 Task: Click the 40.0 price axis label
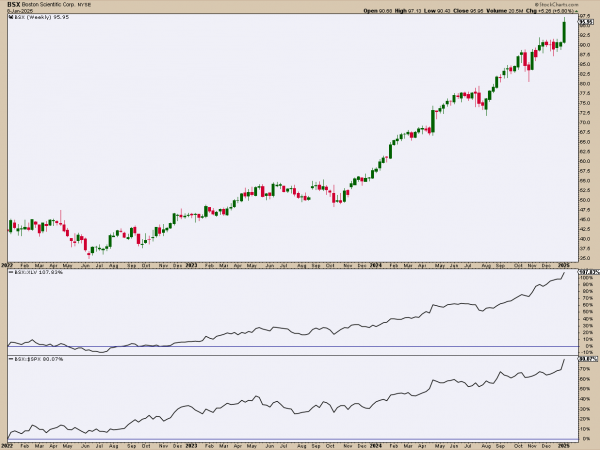(584, 239)
